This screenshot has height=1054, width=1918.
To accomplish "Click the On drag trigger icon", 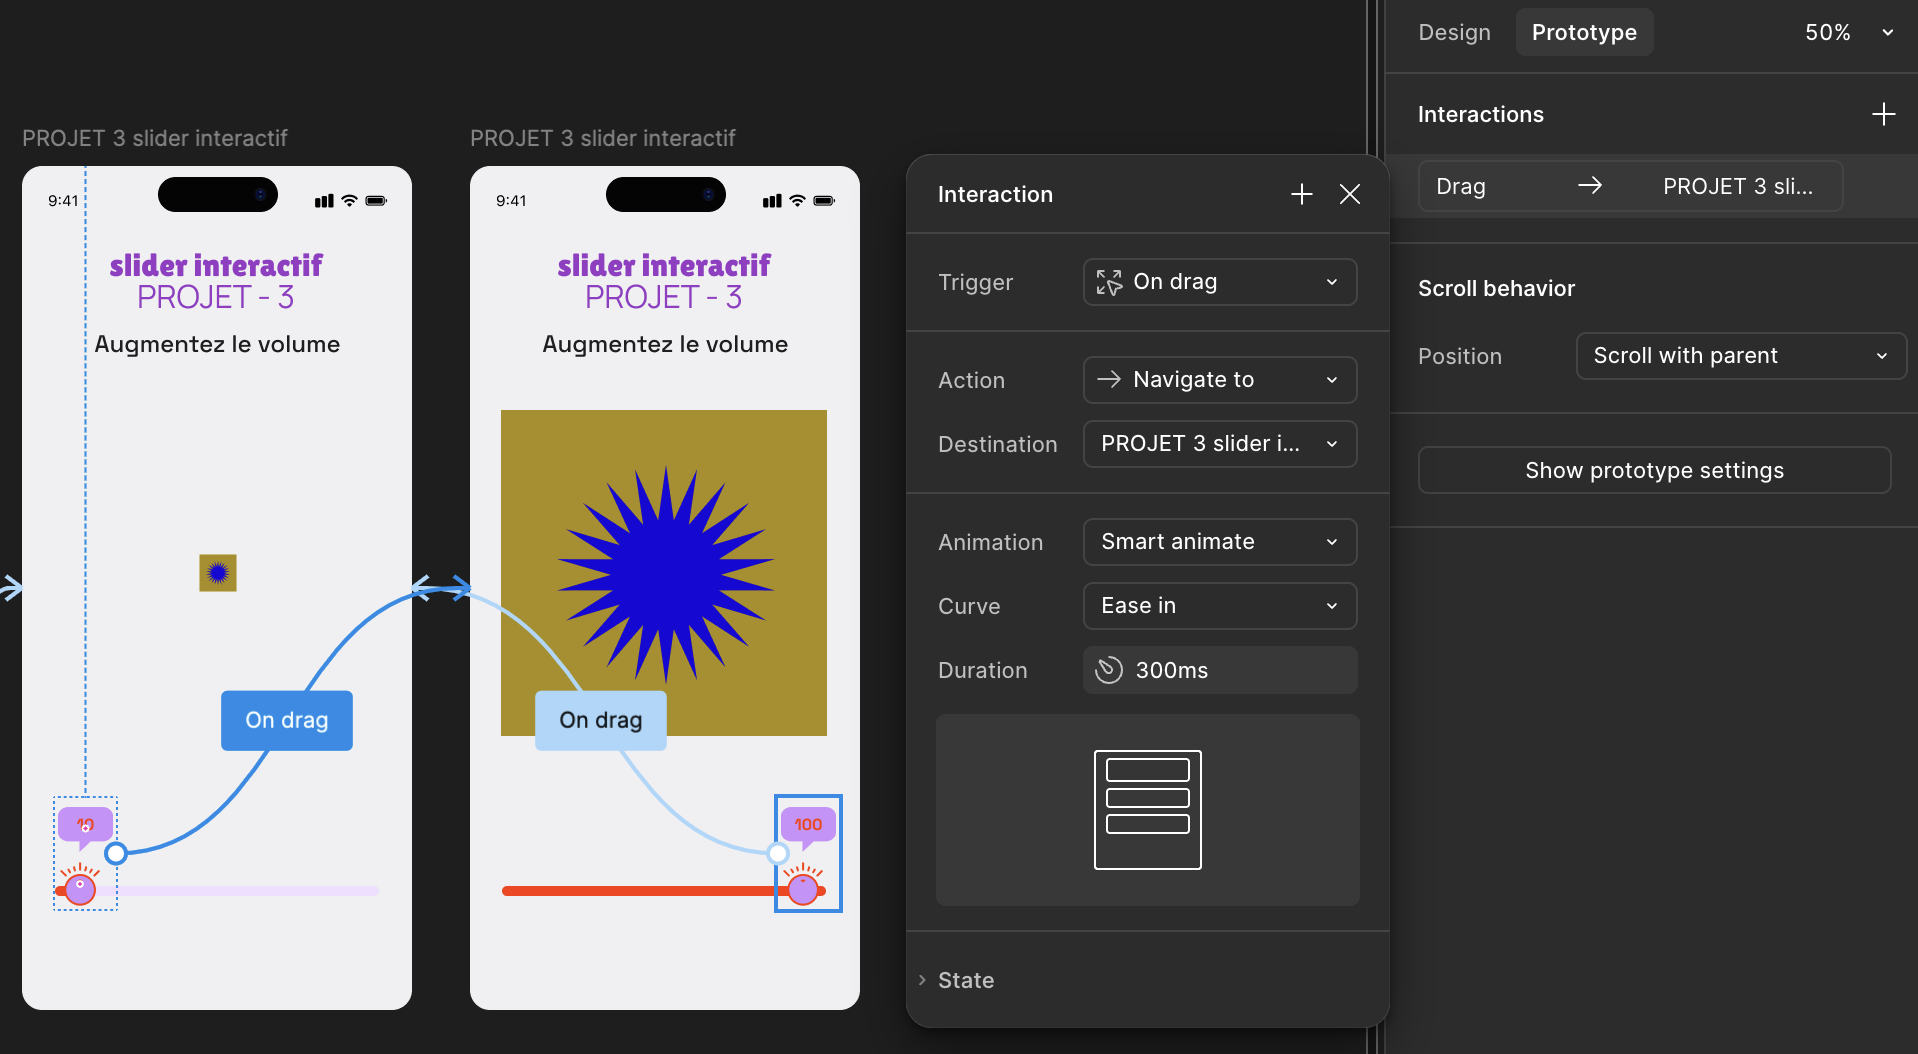I will click(1108, 282).
